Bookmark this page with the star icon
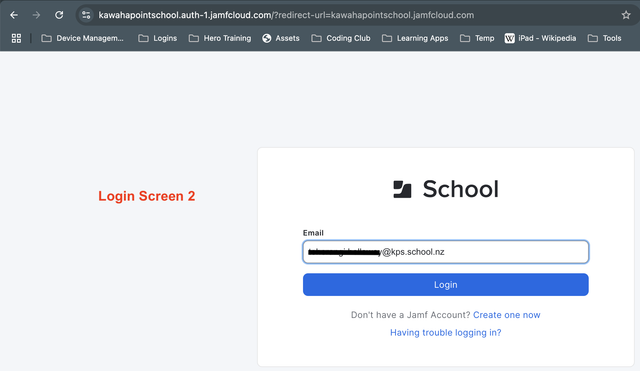 626,15
